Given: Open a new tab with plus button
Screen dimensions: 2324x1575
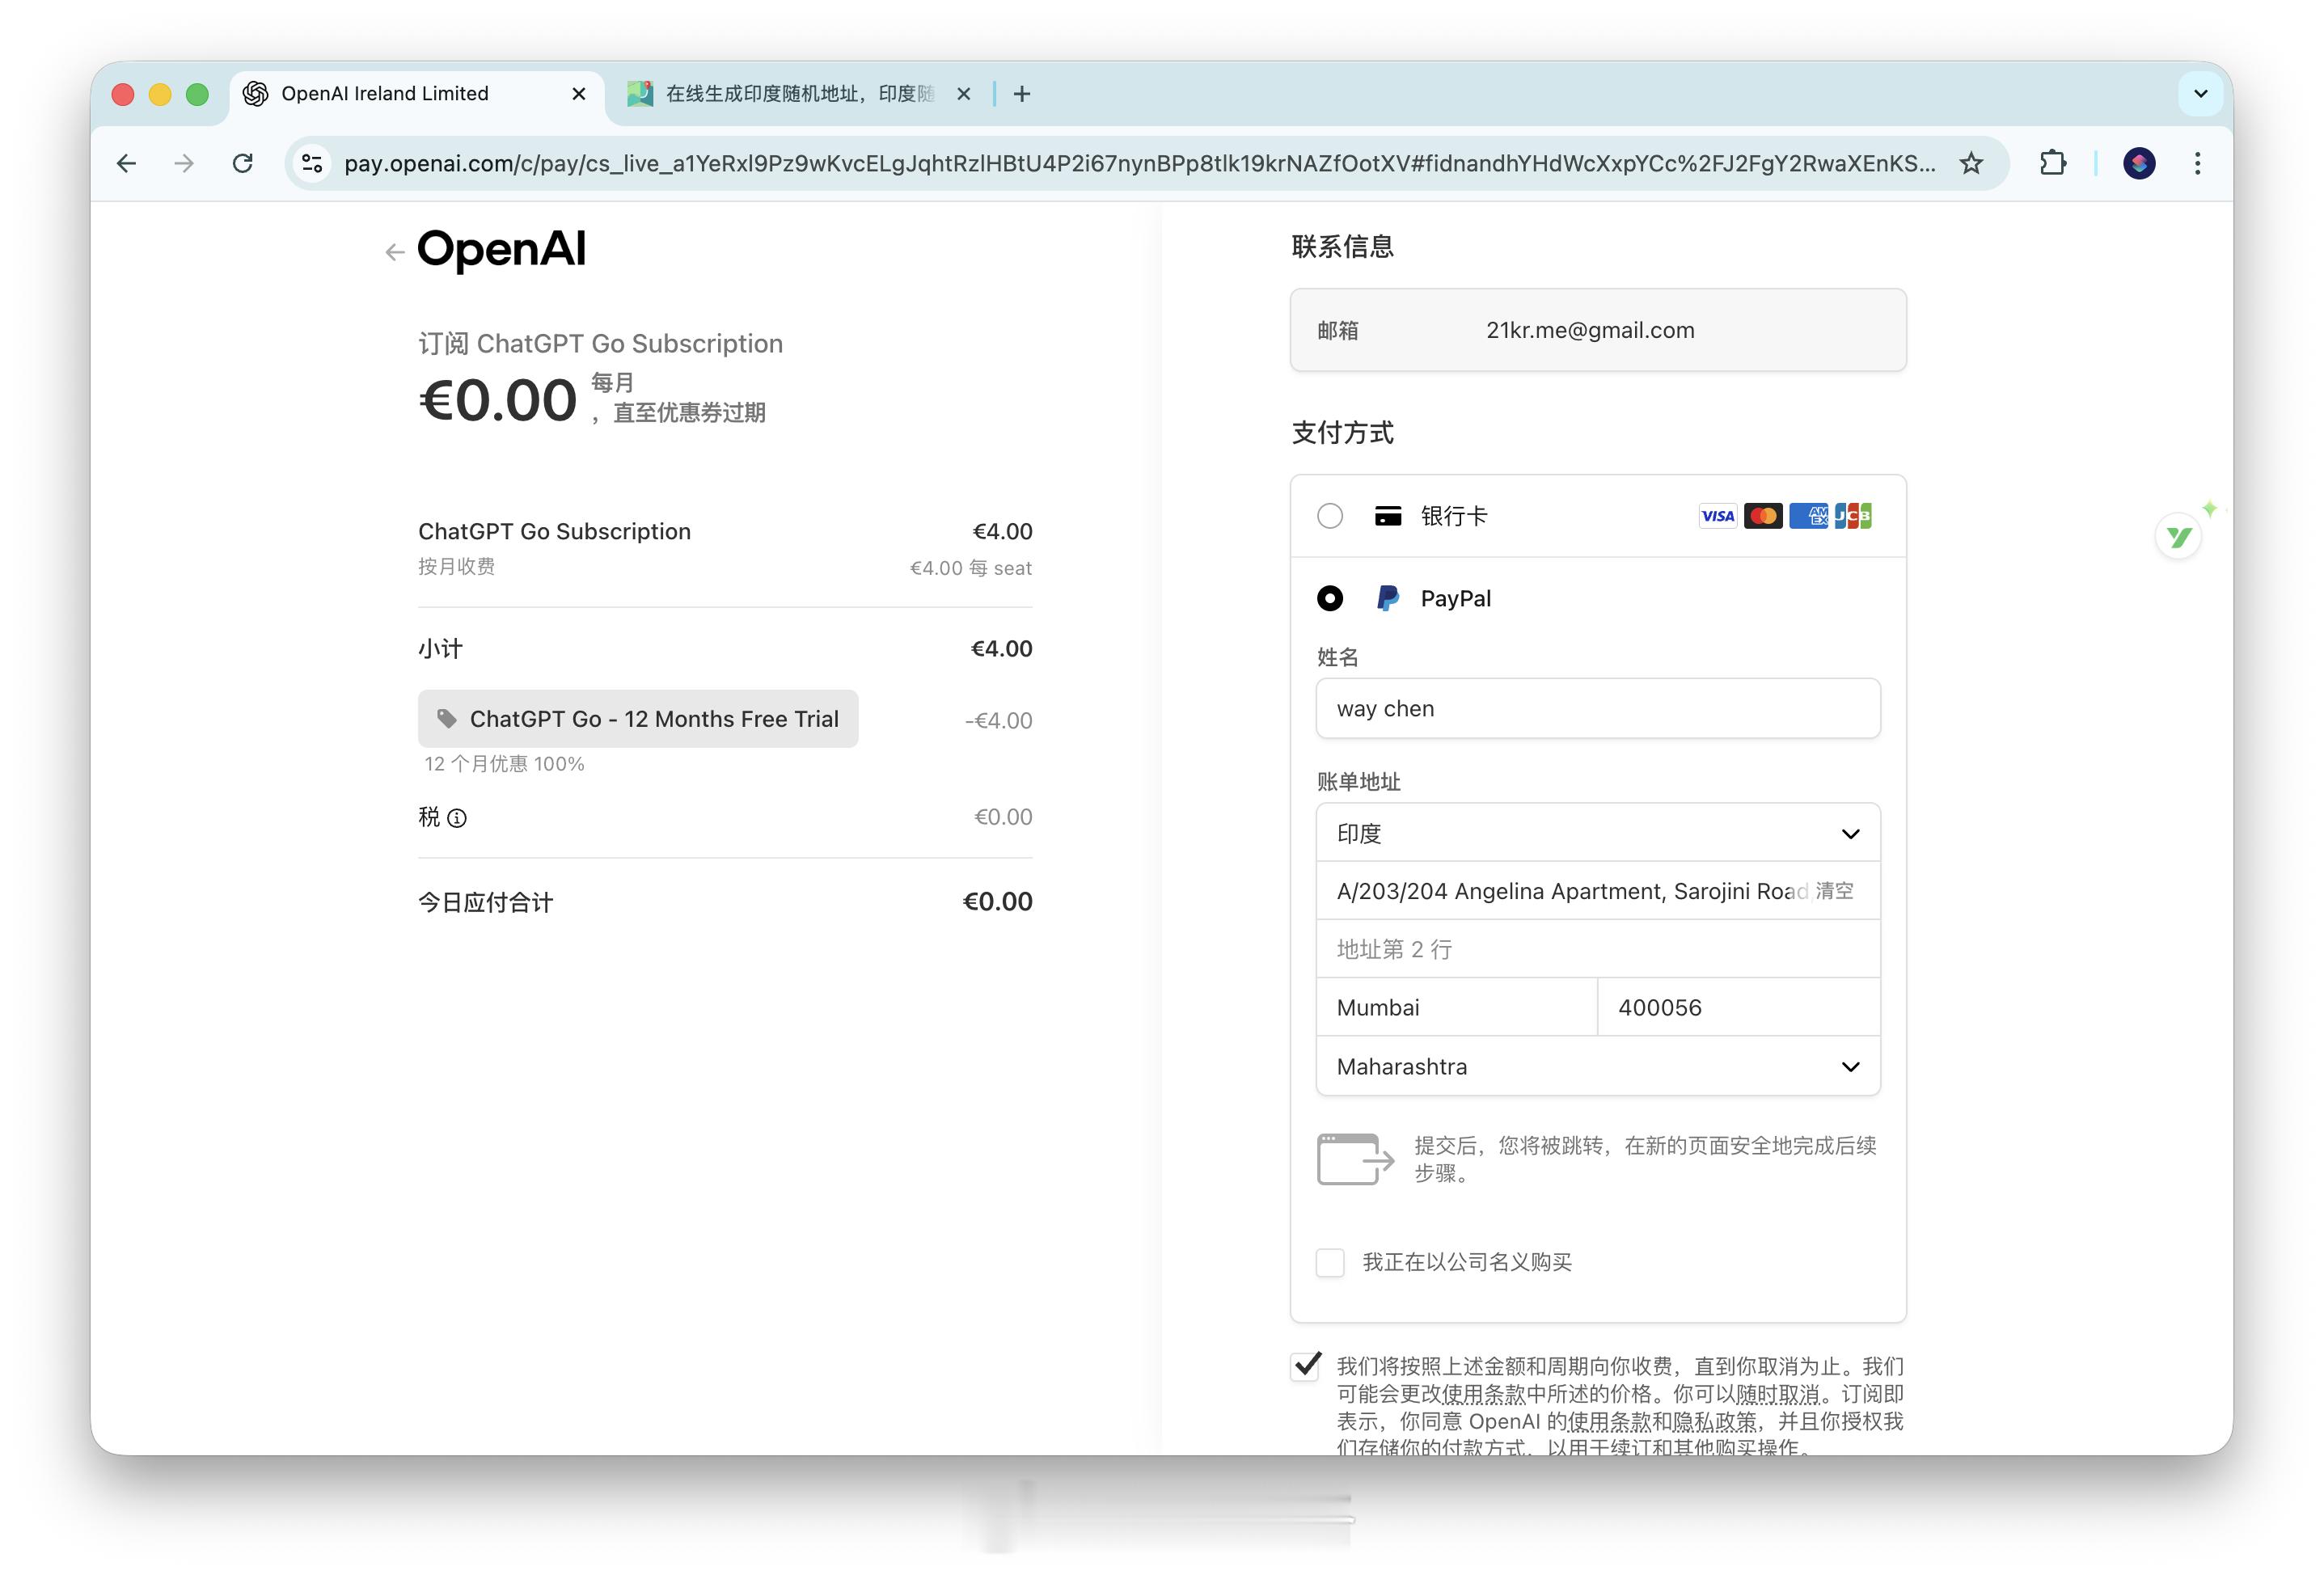Looking at the screenshot, I should pos(1021,94).
